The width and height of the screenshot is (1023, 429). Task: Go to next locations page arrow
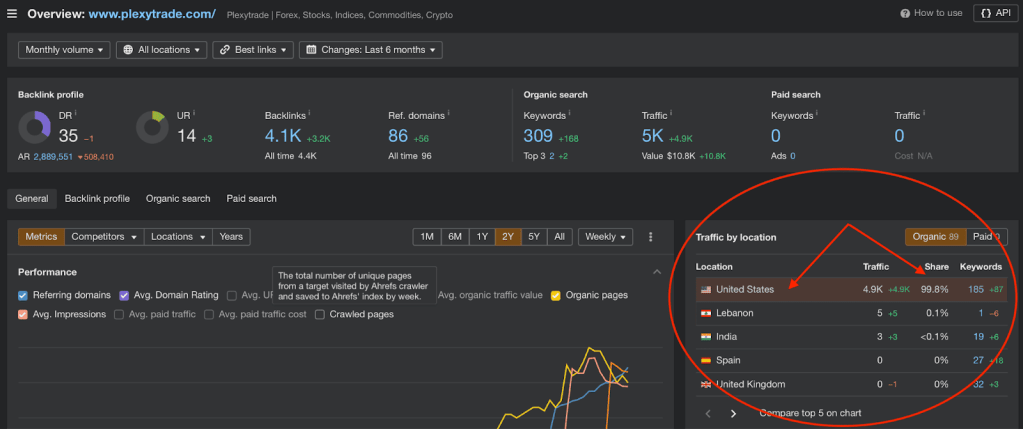pyautogui.click(x=733, y=413)
